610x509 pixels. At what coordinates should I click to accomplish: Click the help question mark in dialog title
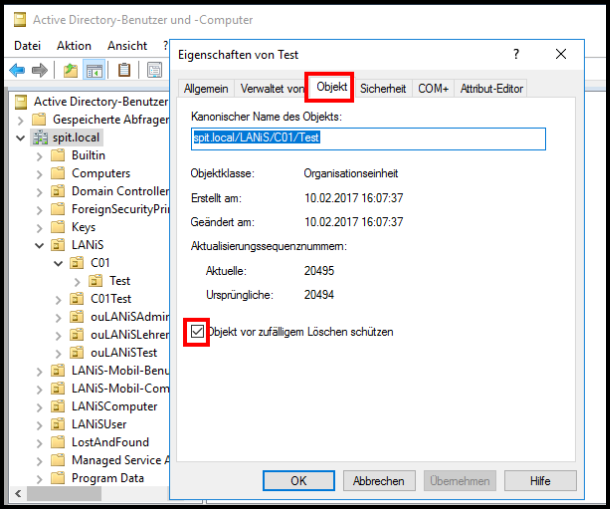516,54
